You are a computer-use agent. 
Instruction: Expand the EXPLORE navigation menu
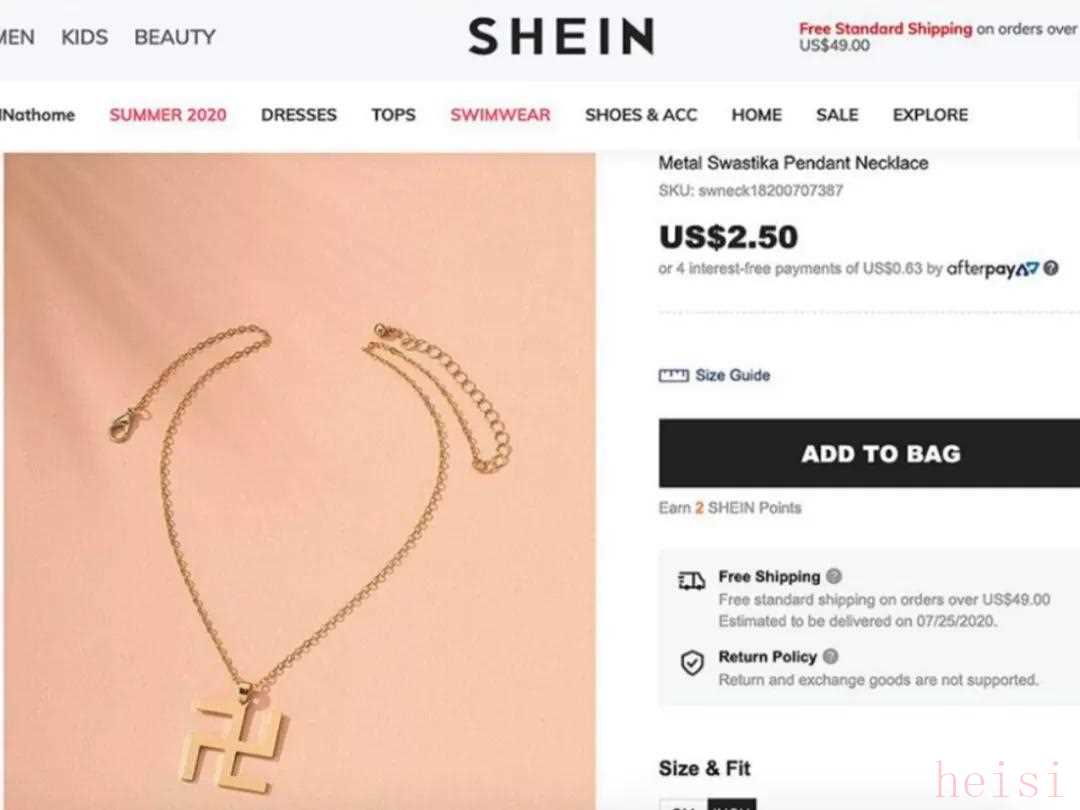point(930,115)
